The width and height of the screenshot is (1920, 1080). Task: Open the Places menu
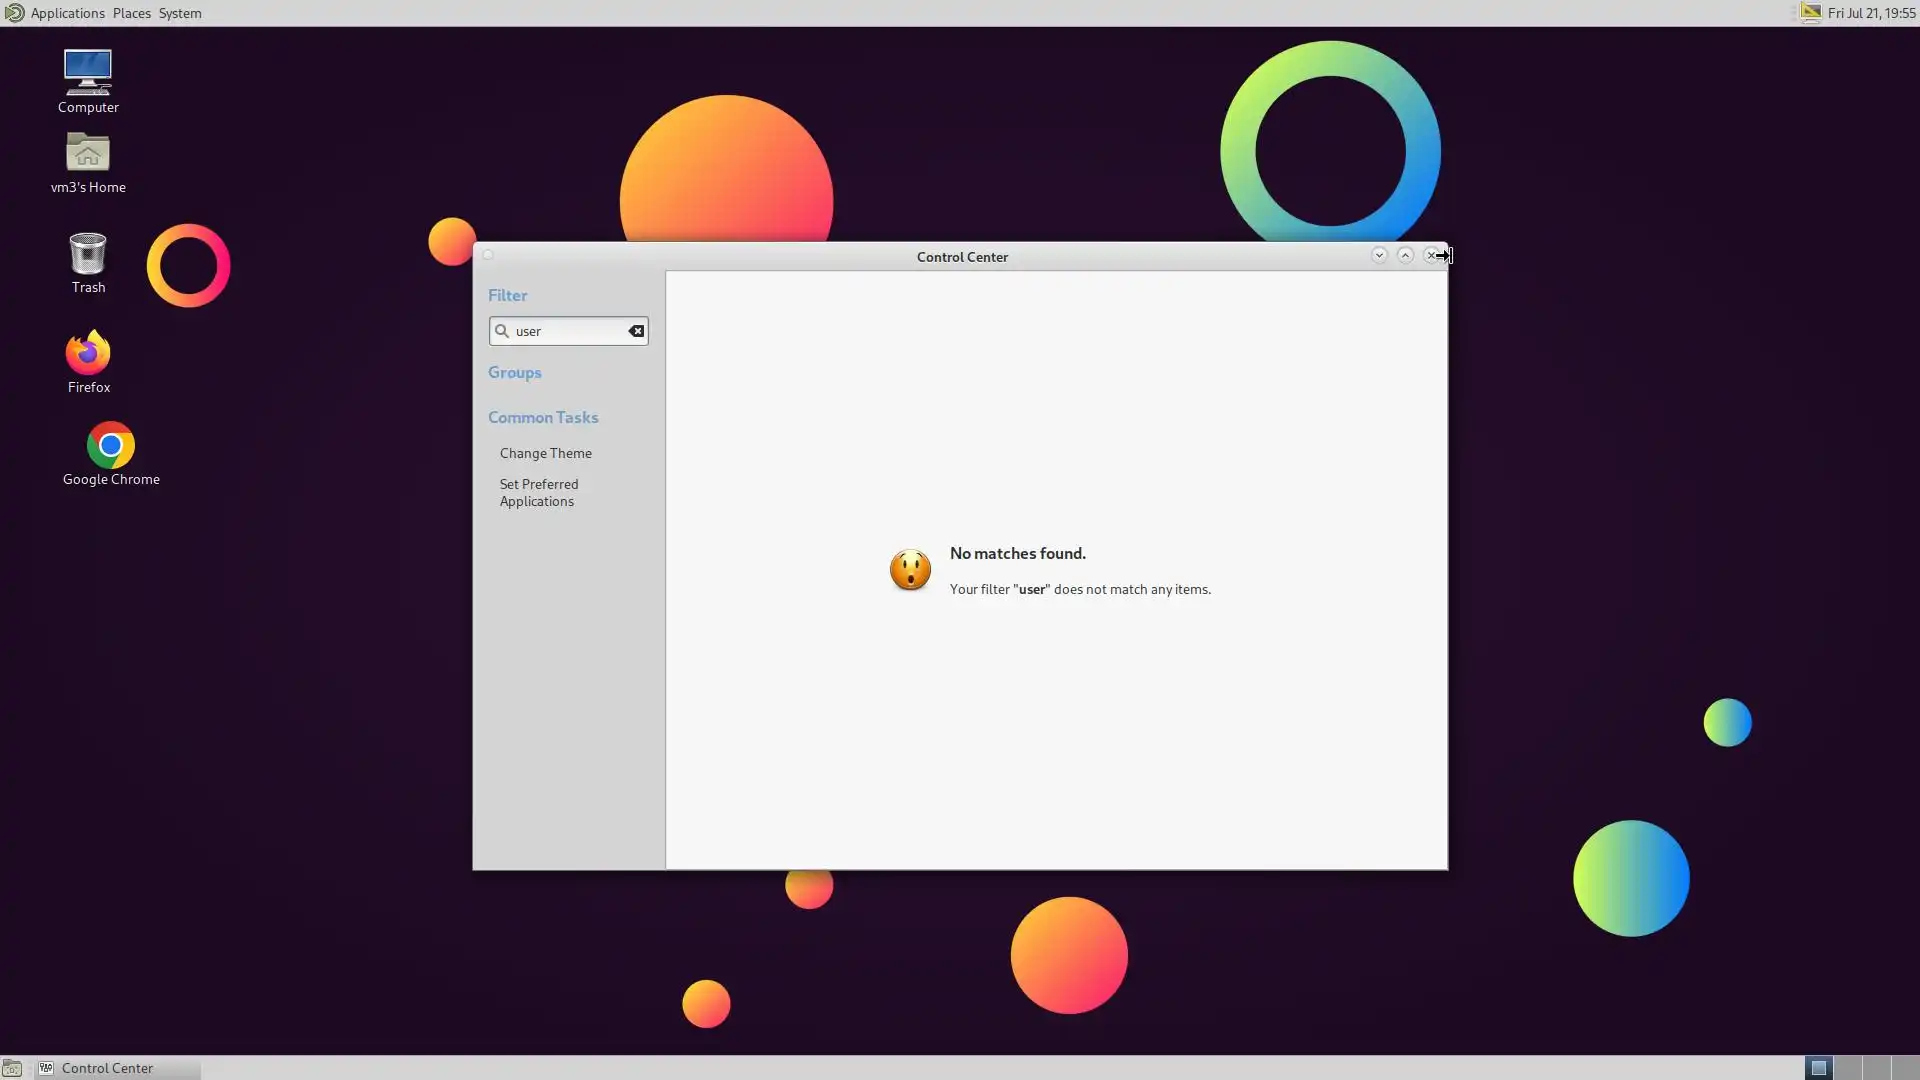pos(131,13)
